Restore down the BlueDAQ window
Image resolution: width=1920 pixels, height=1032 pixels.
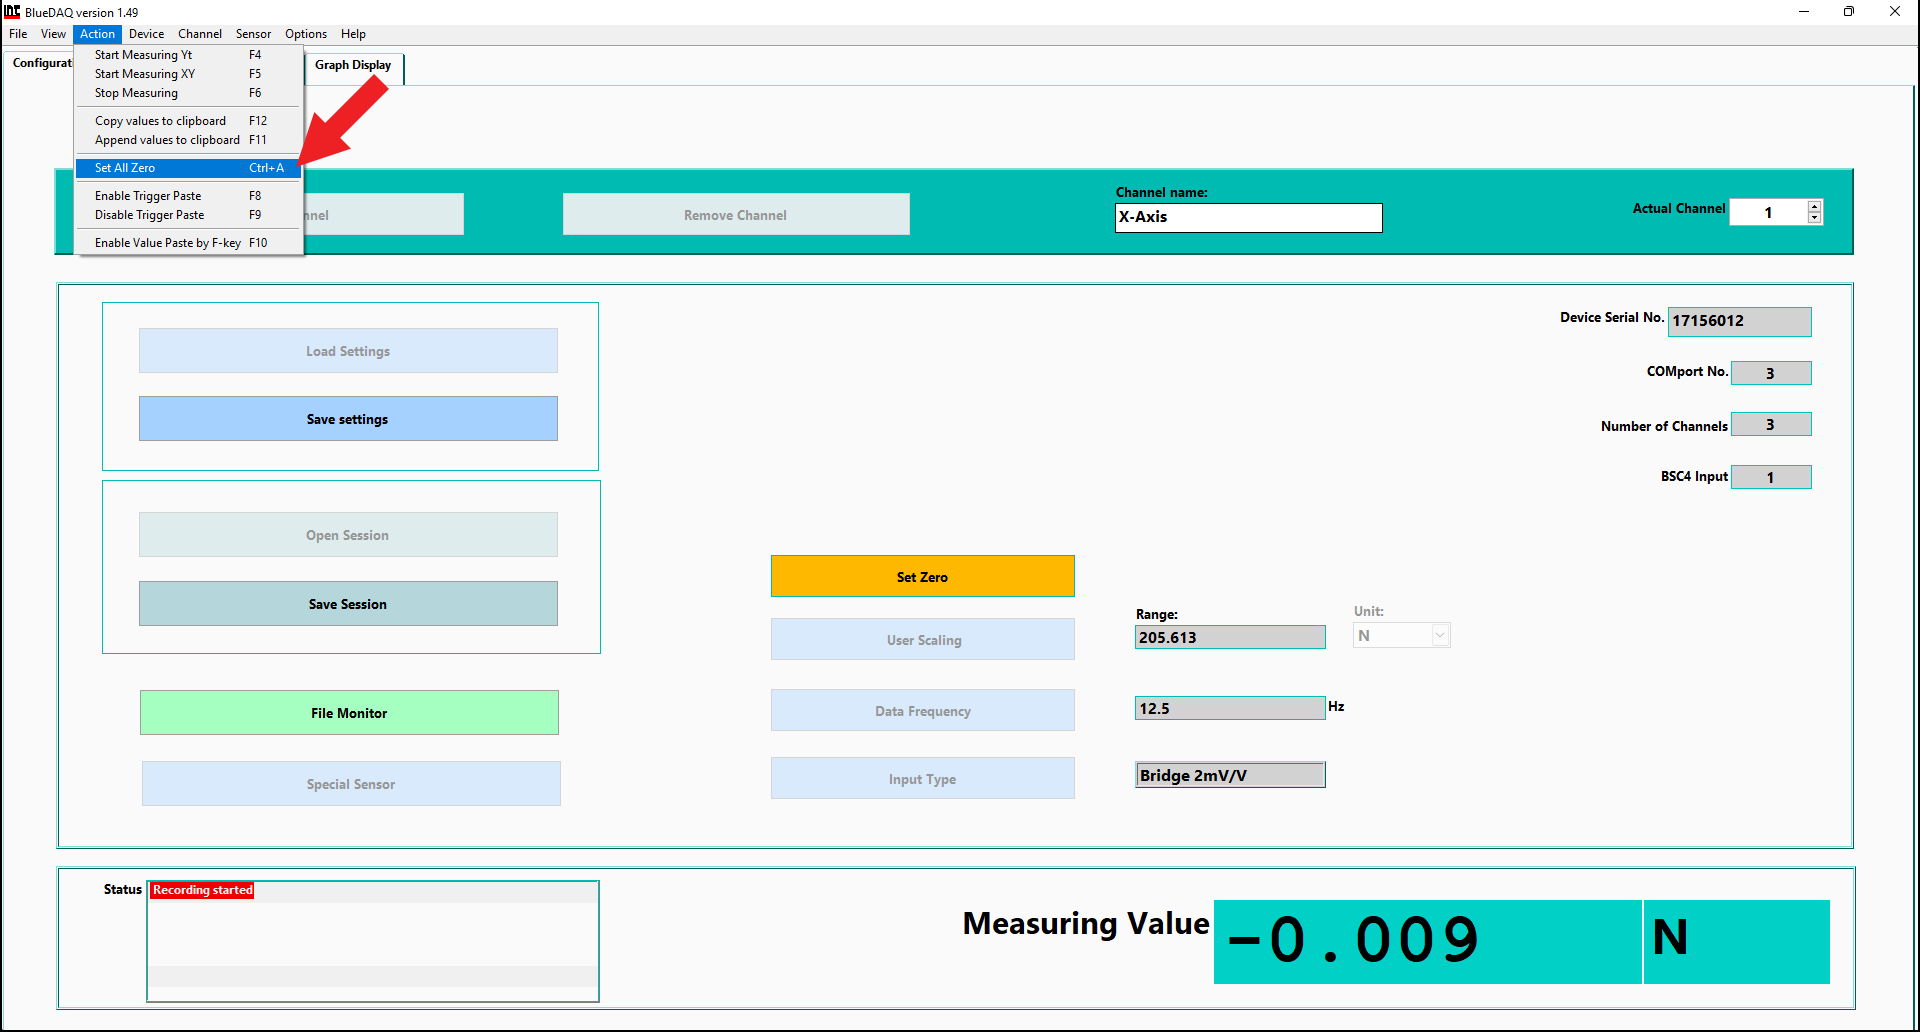[1848, 12]
